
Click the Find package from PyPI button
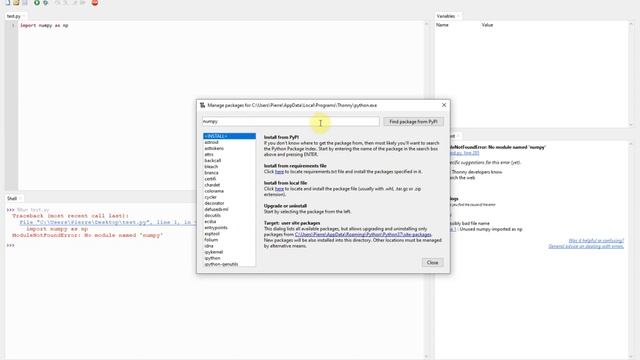413,122
